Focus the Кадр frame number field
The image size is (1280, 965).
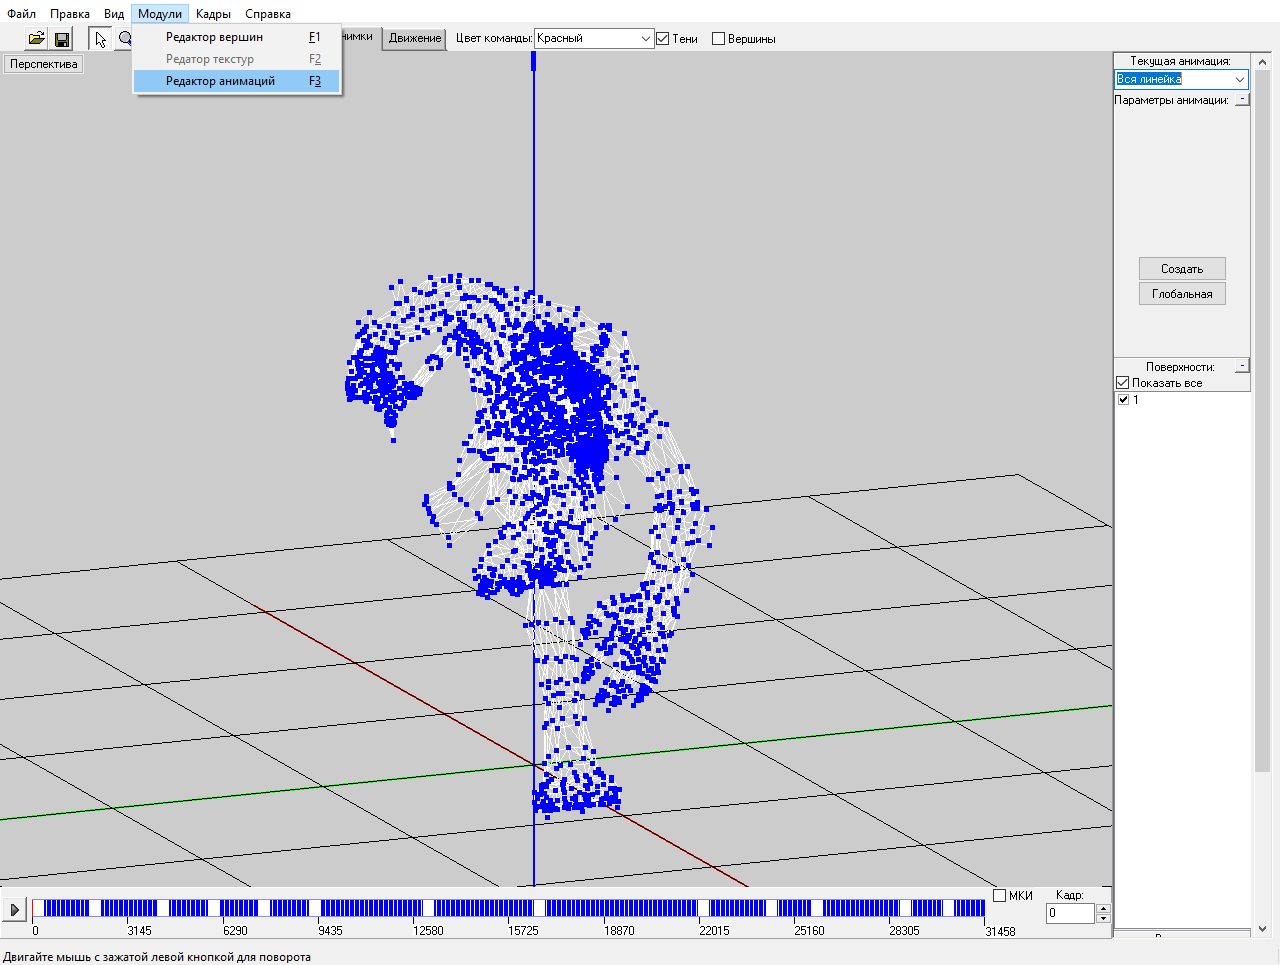pos(1070,913)
